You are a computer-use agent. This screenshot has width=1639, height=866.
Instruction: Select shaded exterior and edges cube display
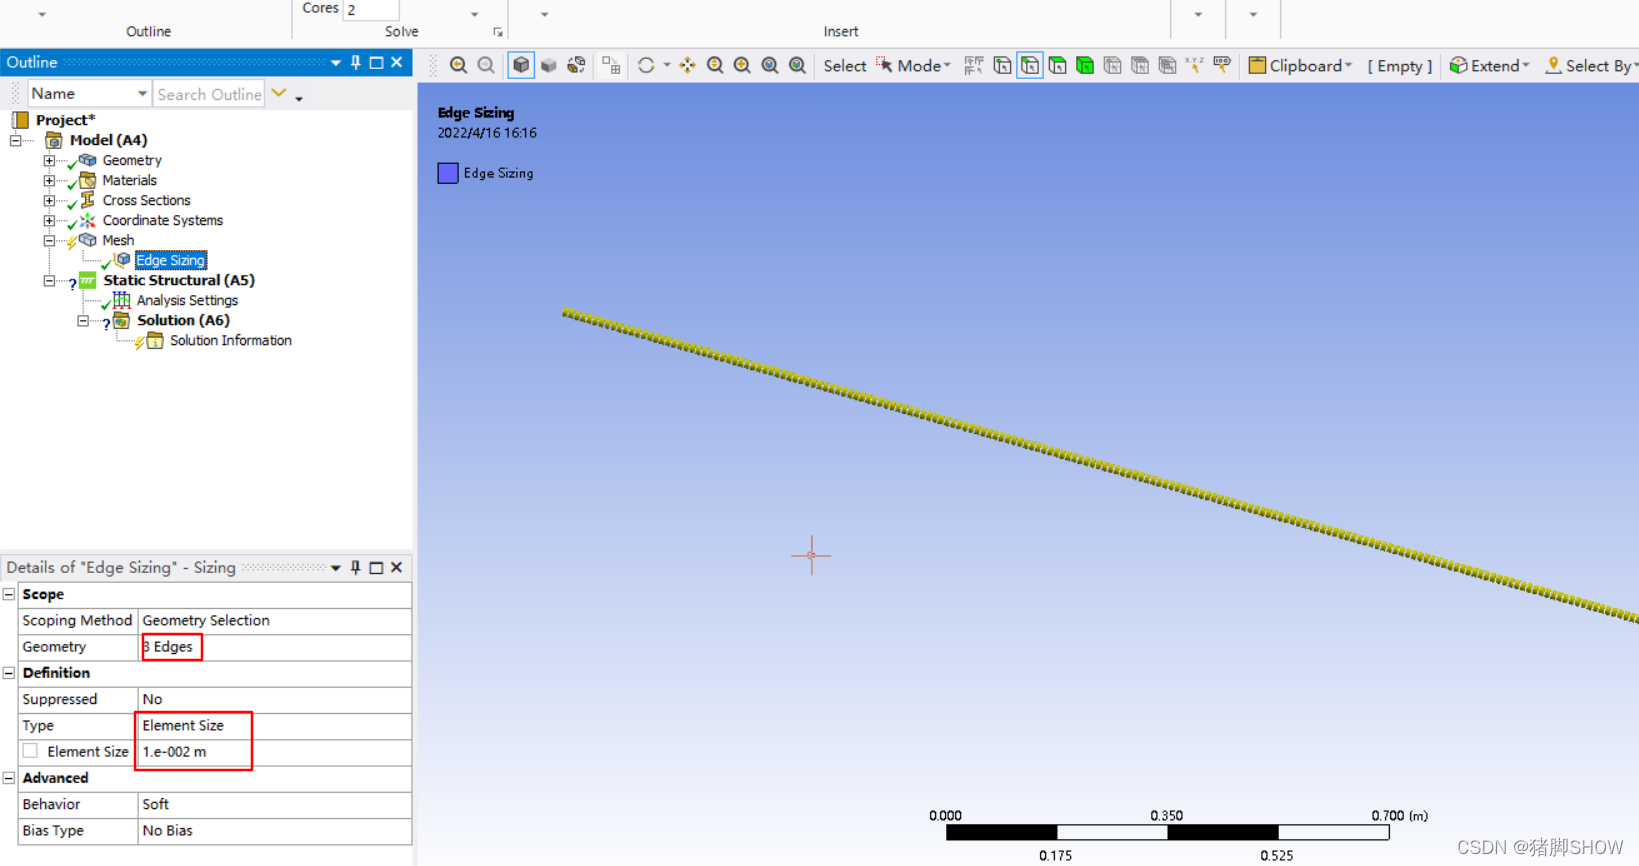pyautogui.click(x=521, y=66)
